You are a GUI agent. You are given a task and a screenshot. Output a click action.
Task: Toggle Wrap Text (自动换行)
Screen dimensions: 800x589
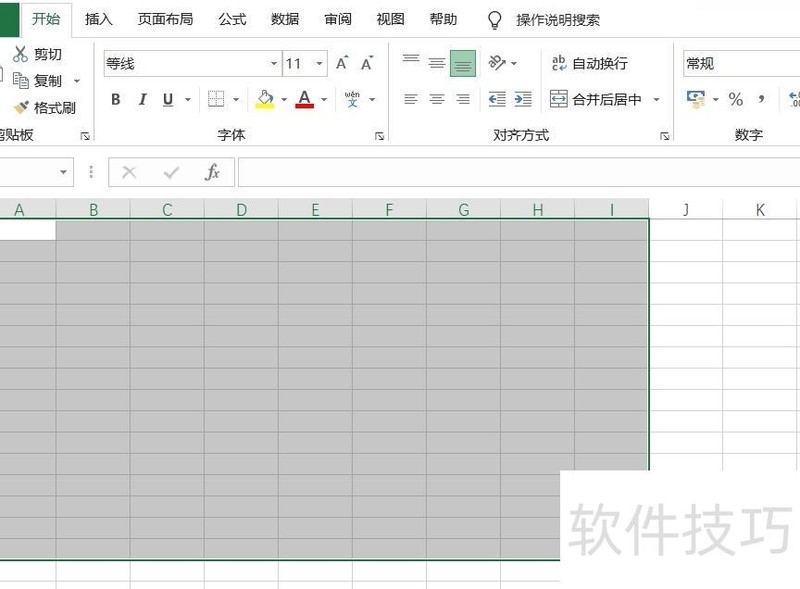pyautogui.click(x=590, y=63)
